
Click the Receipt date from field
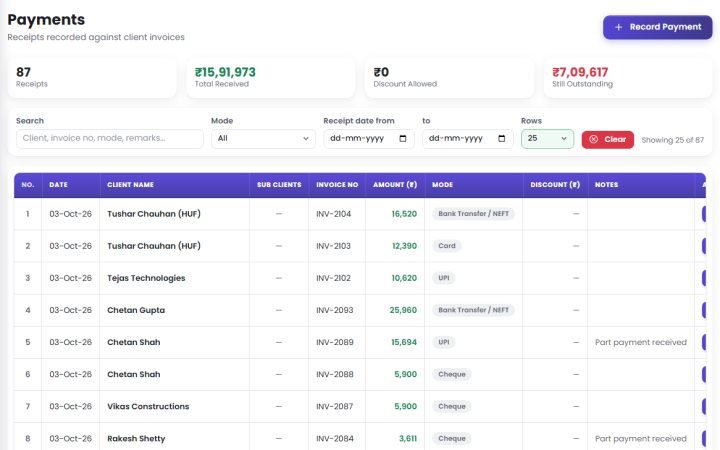point(369,139)
